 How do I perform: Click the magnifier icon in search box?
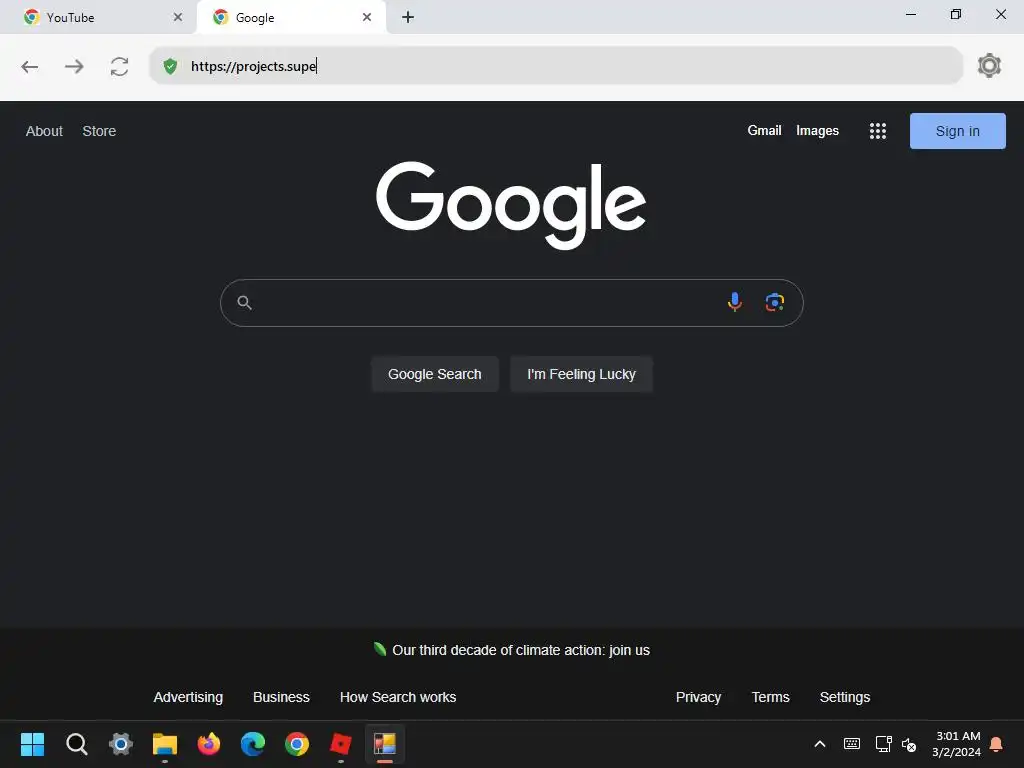244,302
